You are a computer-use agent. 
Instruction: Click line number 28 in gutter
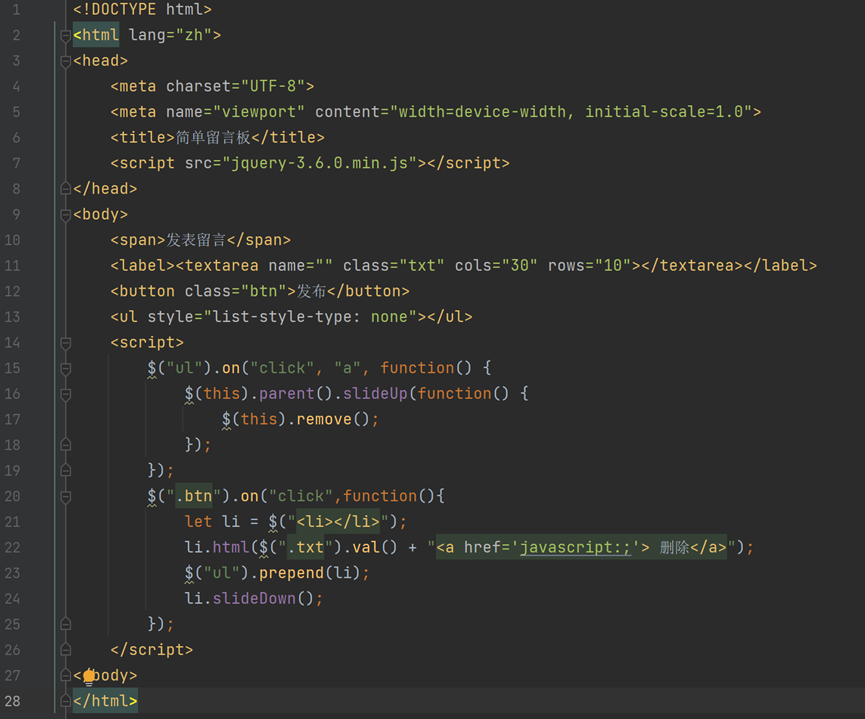point(12,701)
